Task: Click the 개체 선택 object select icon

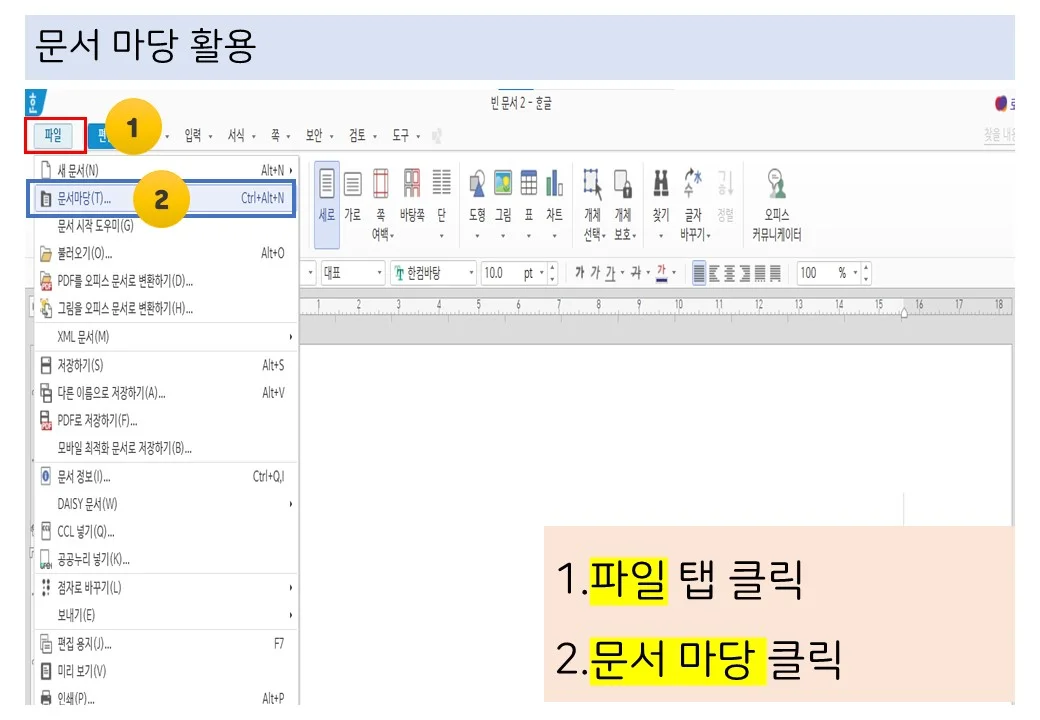Action: pyautogui.click(x=594, y=203)
